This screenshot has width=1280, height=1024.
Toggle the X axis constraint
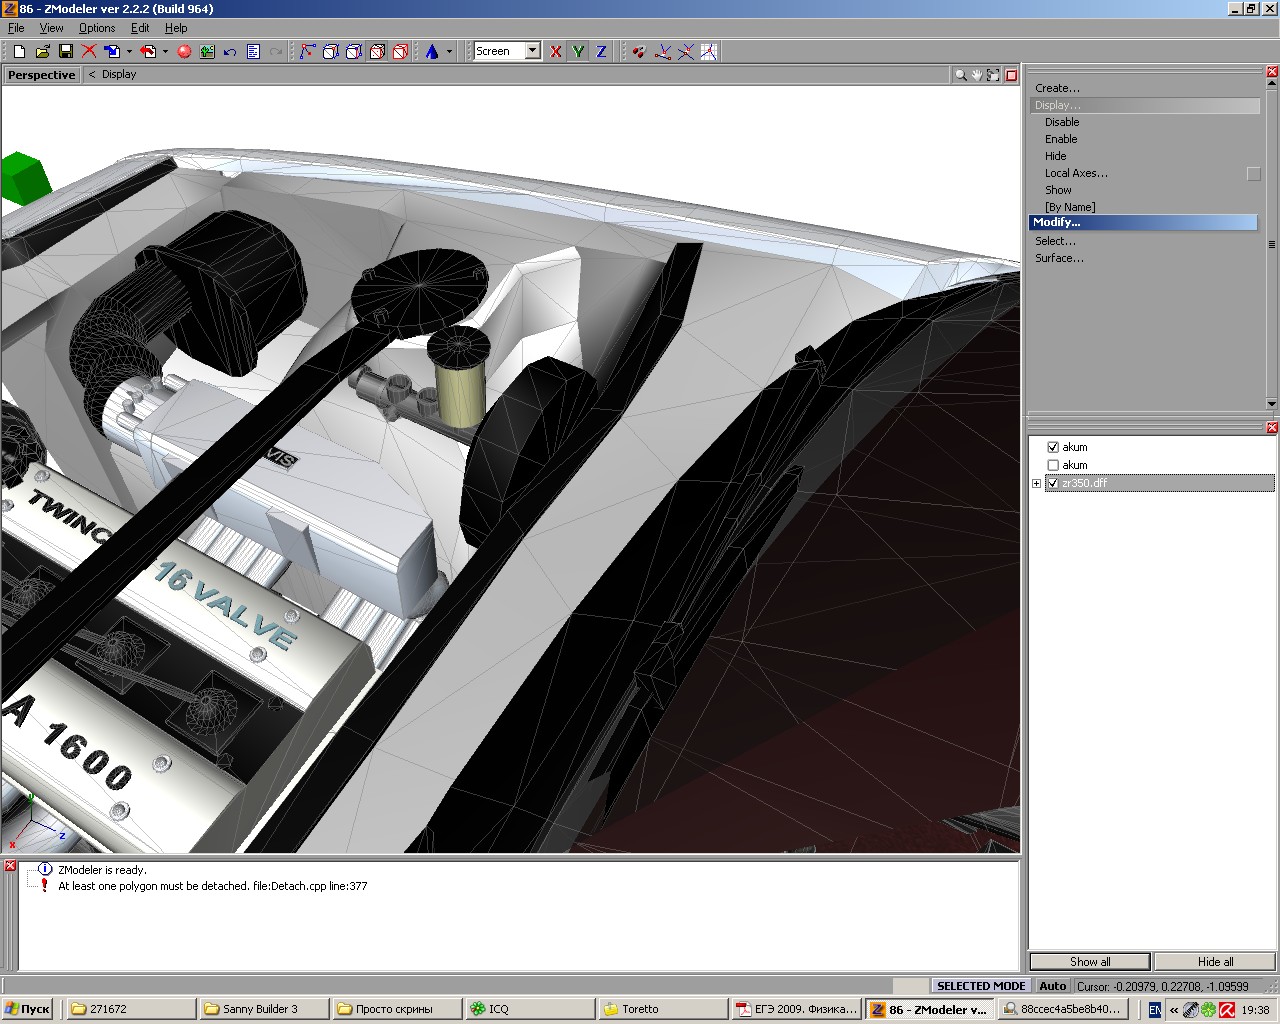pos(556,51)
